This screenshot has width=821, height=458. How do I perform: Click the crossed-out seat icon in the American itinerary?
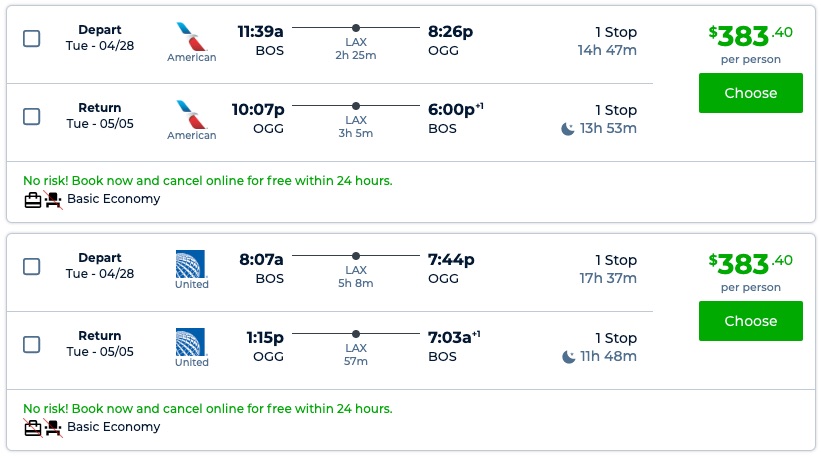tap(53, 199)
